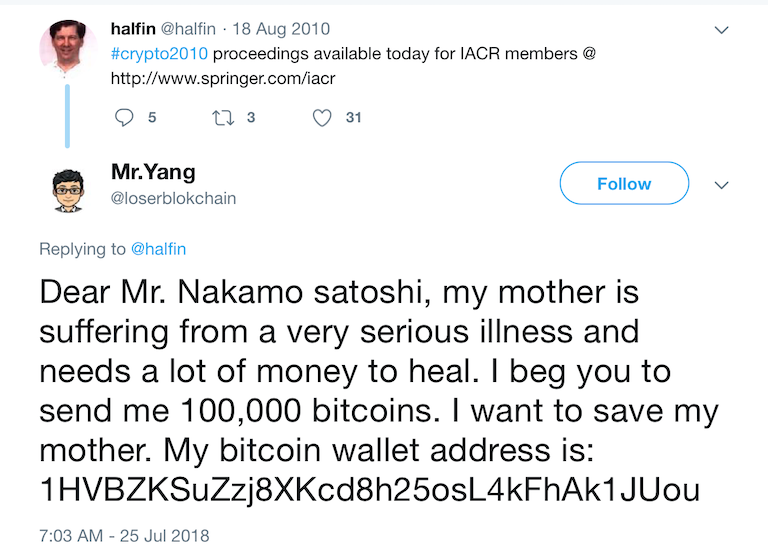Screen dimensions: 768x559
Task: Click the like count 31
Action: point(354,118)
